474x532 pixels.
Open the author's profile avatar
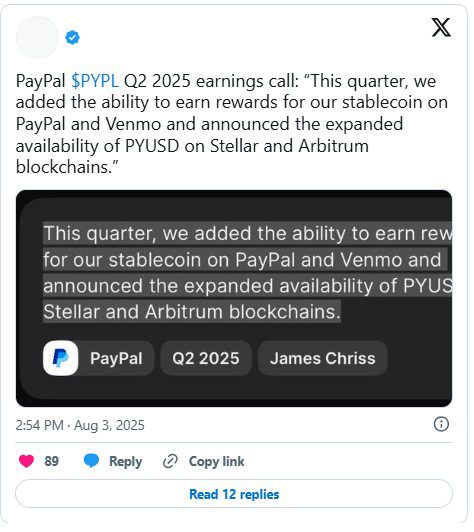37,37
